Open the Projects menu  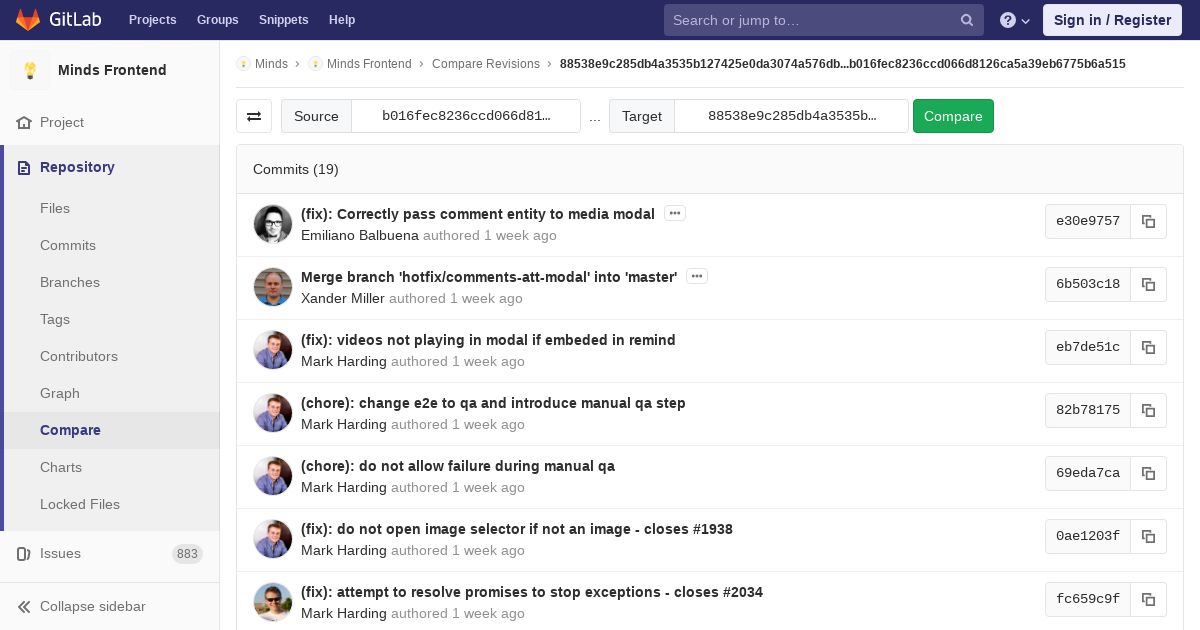click(x=153, y=20)
